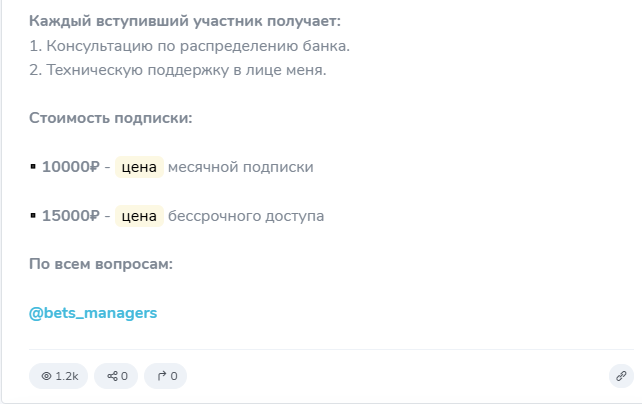Click the Стоимость подписки heading
Image resolution: width=642 pixels, height=404 pixels.
click(x=110, y=118)
